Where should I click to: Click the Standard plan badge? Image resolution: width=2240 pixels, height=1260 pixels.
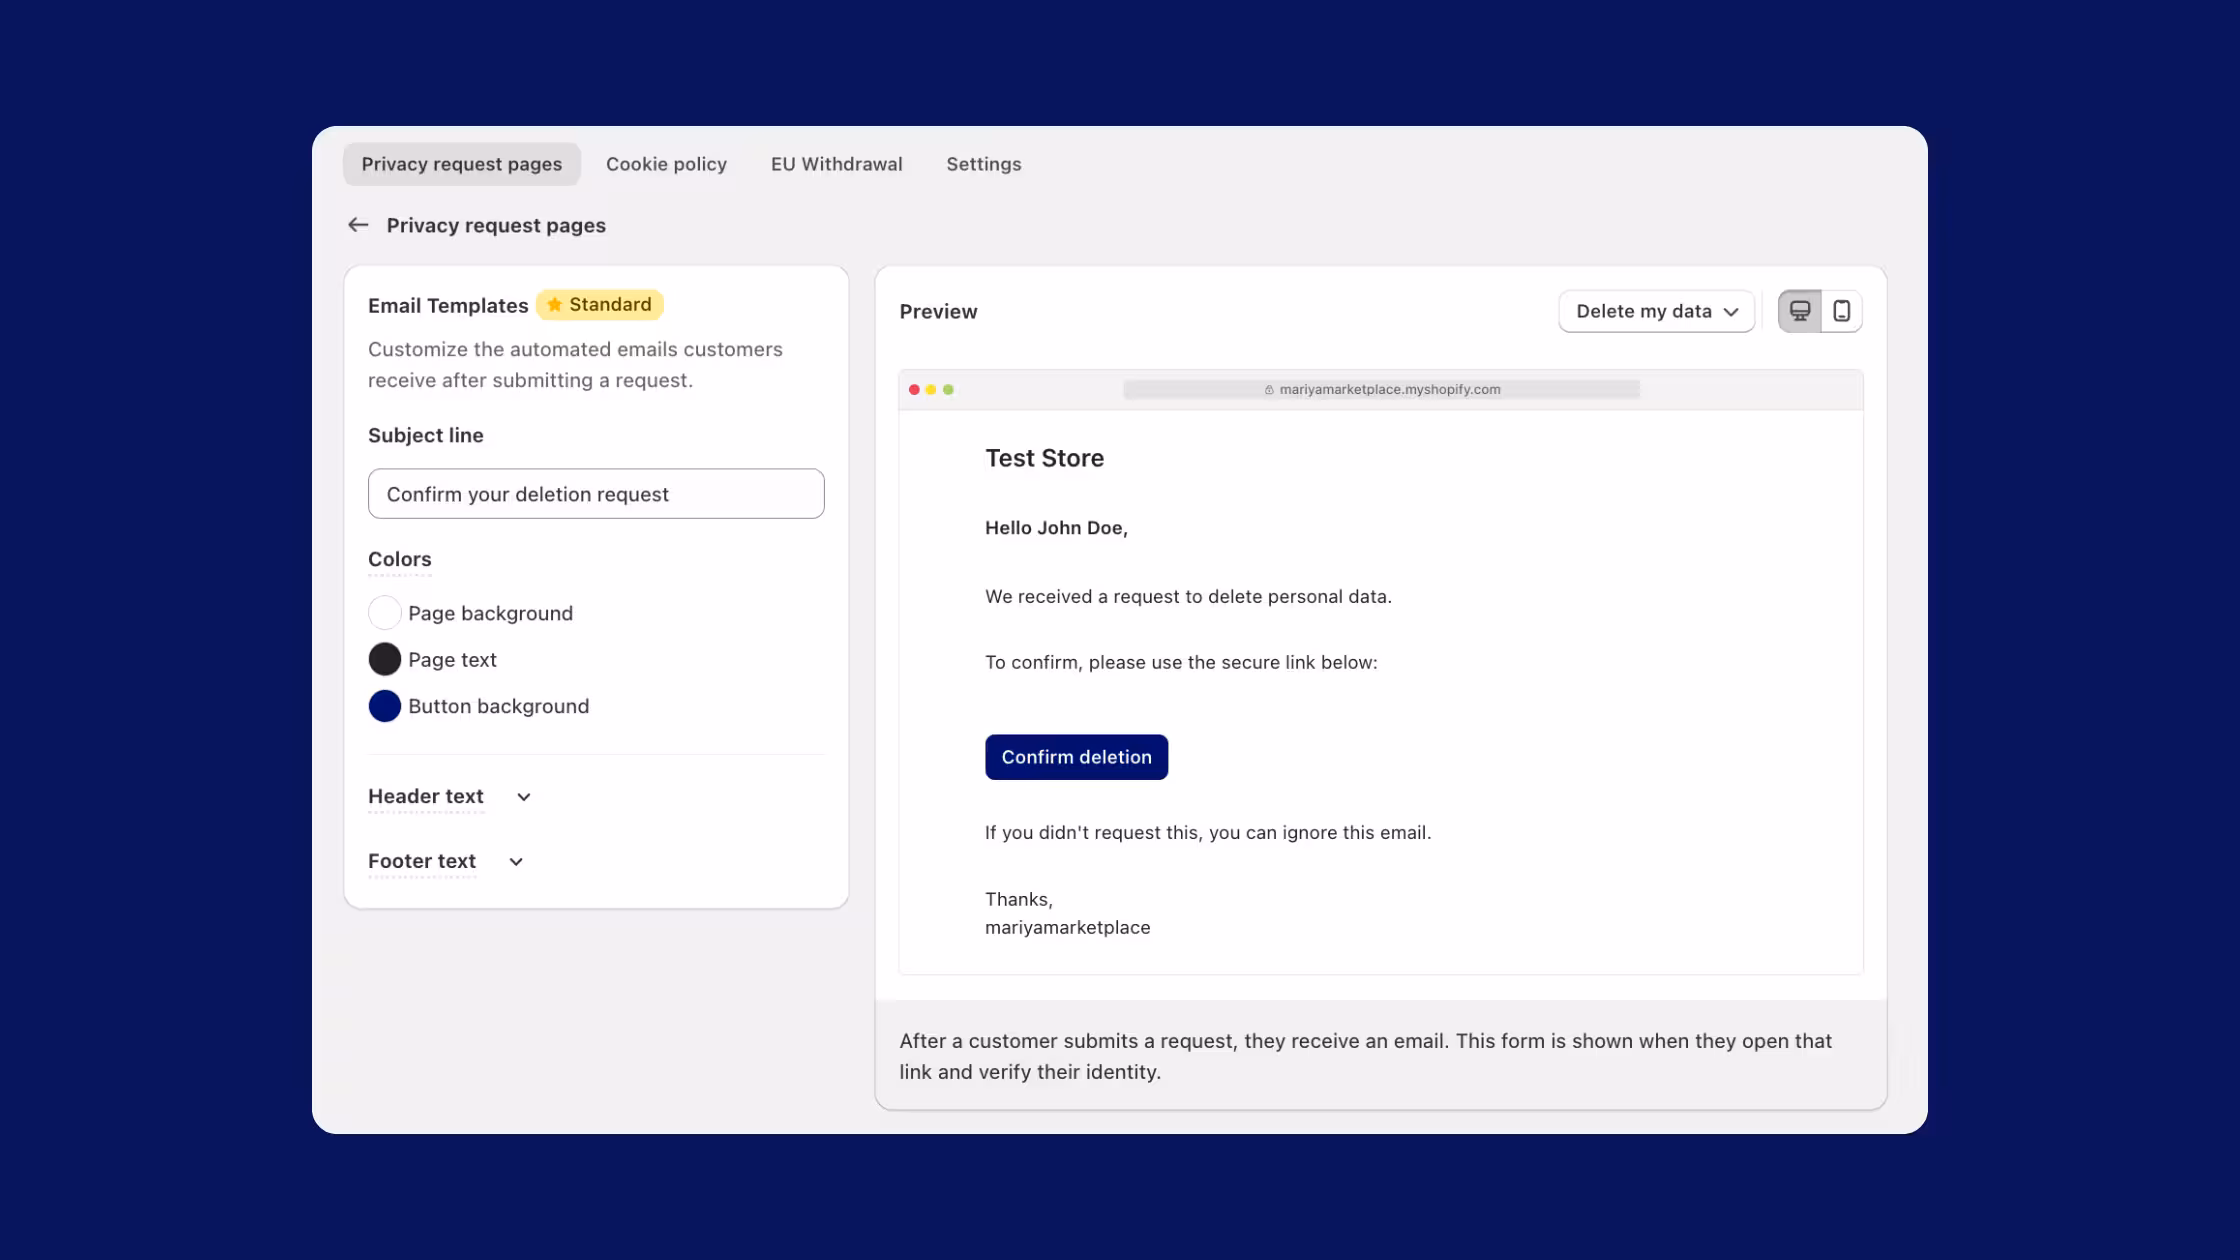point(600,305)
